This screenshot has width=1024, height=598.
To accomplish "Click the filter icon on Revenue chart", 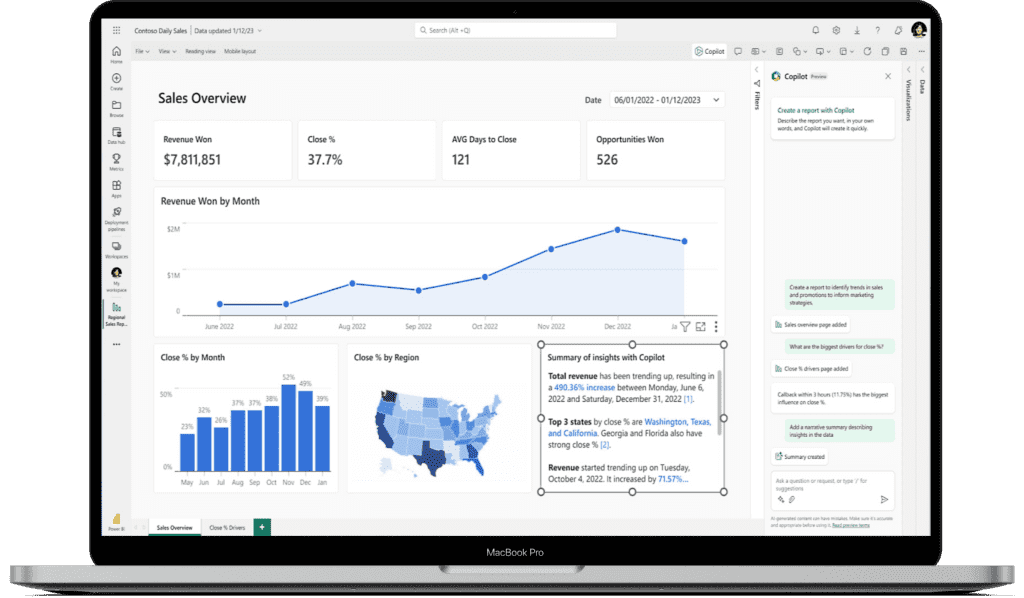I will point(685,326).
